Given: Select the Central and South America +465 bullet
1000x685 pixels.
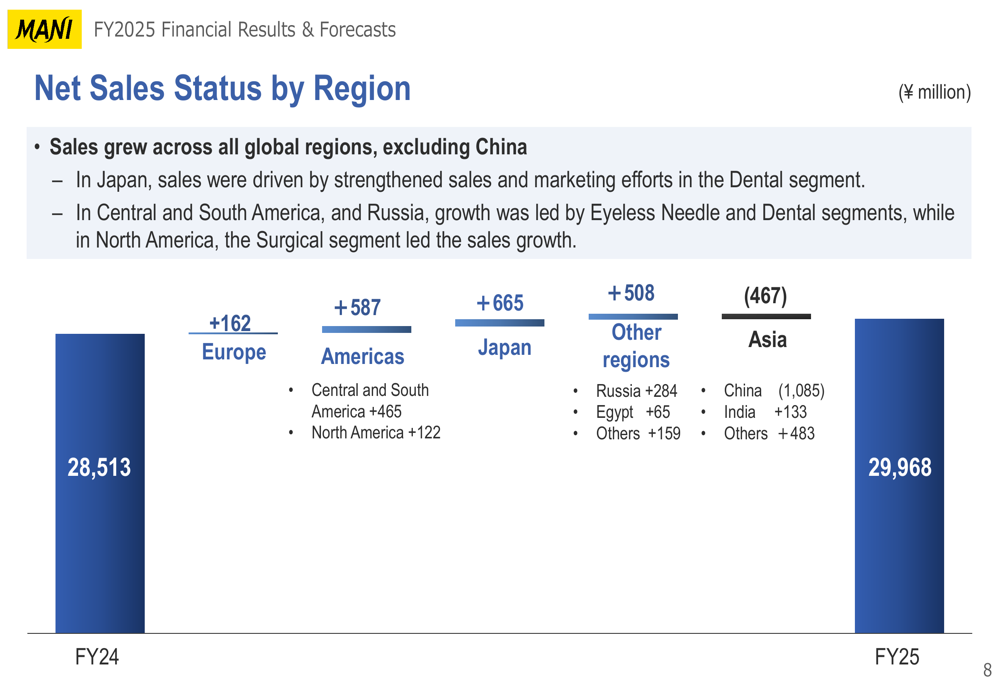Looking at the screenshot, I should (x=369, y=401).
